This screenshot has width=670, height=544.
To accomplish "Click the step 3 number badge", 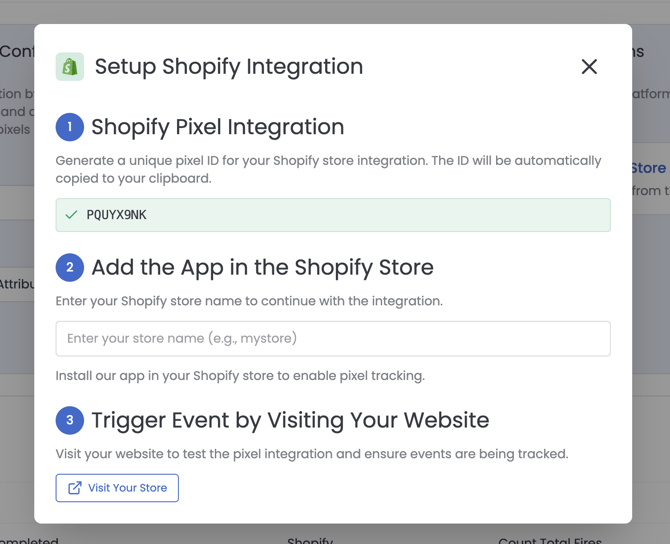I will click(70, 420).
